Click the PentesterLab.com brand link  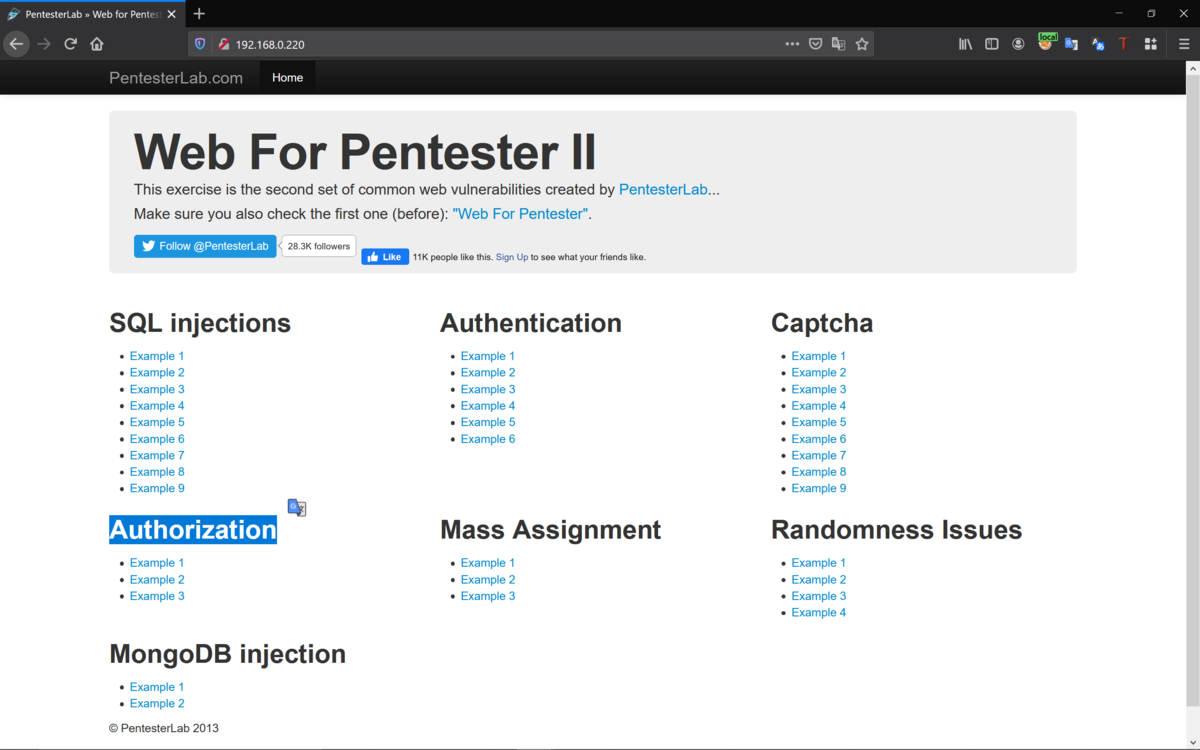176,78
